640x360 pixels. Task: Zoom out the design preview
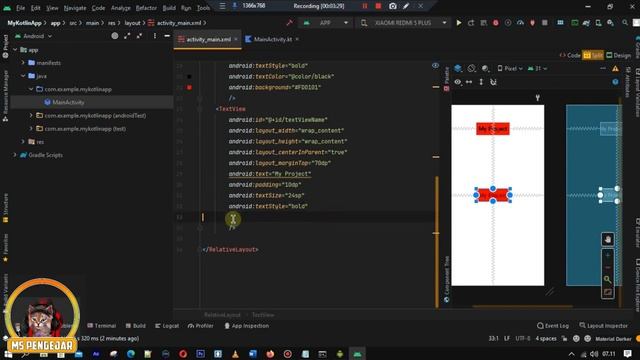point(607,267)
